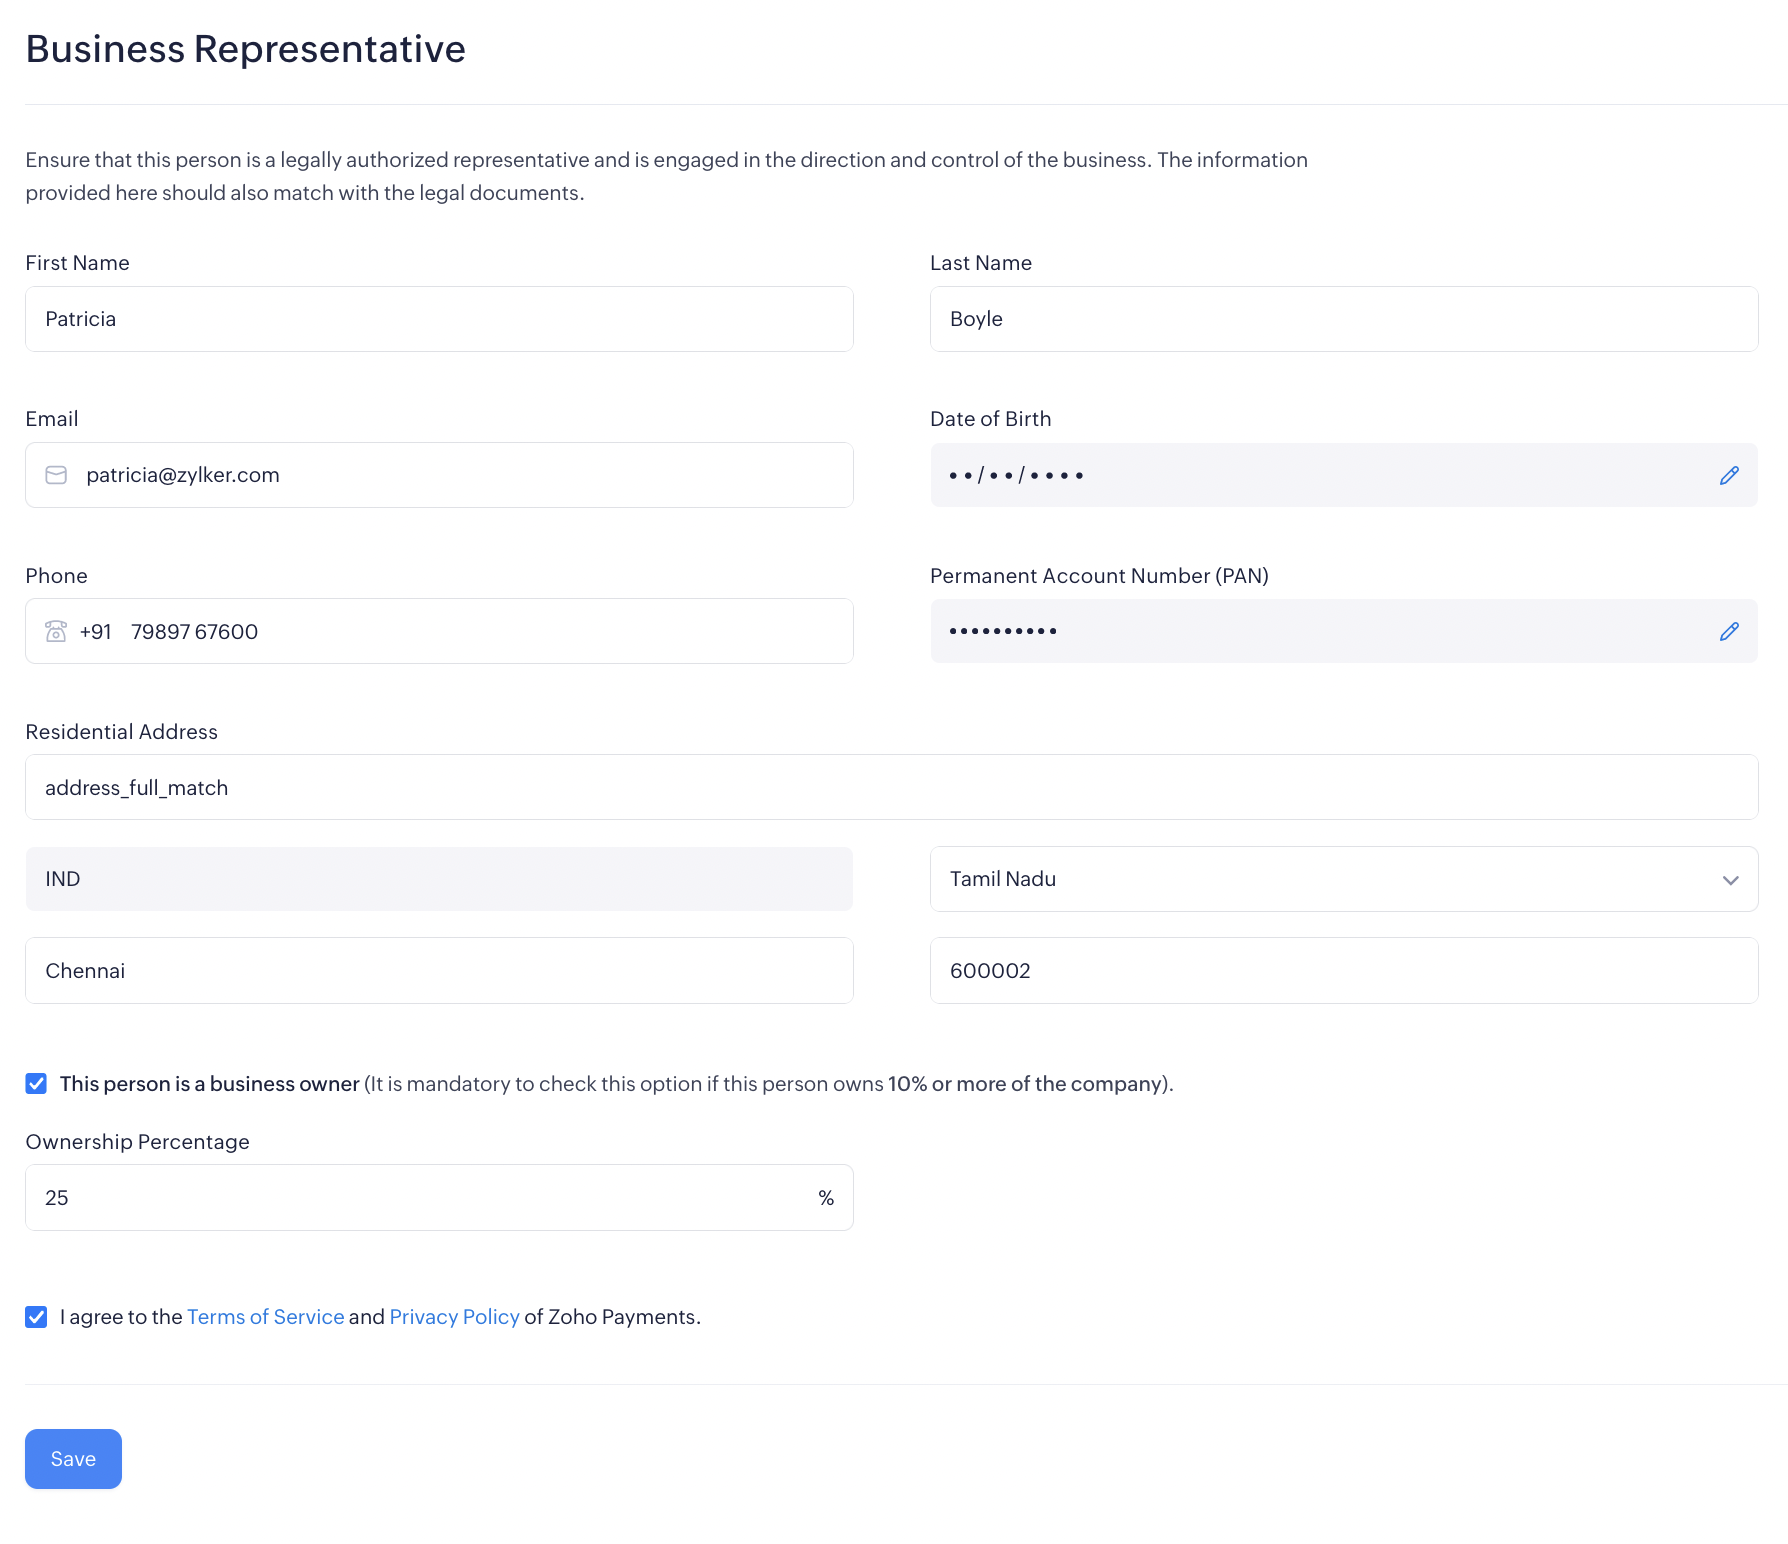Click the percent symbol in Ownership field
The height and width of the screenshot is (1544, 1788).
pyautogui.click(x=826, y=1198)
